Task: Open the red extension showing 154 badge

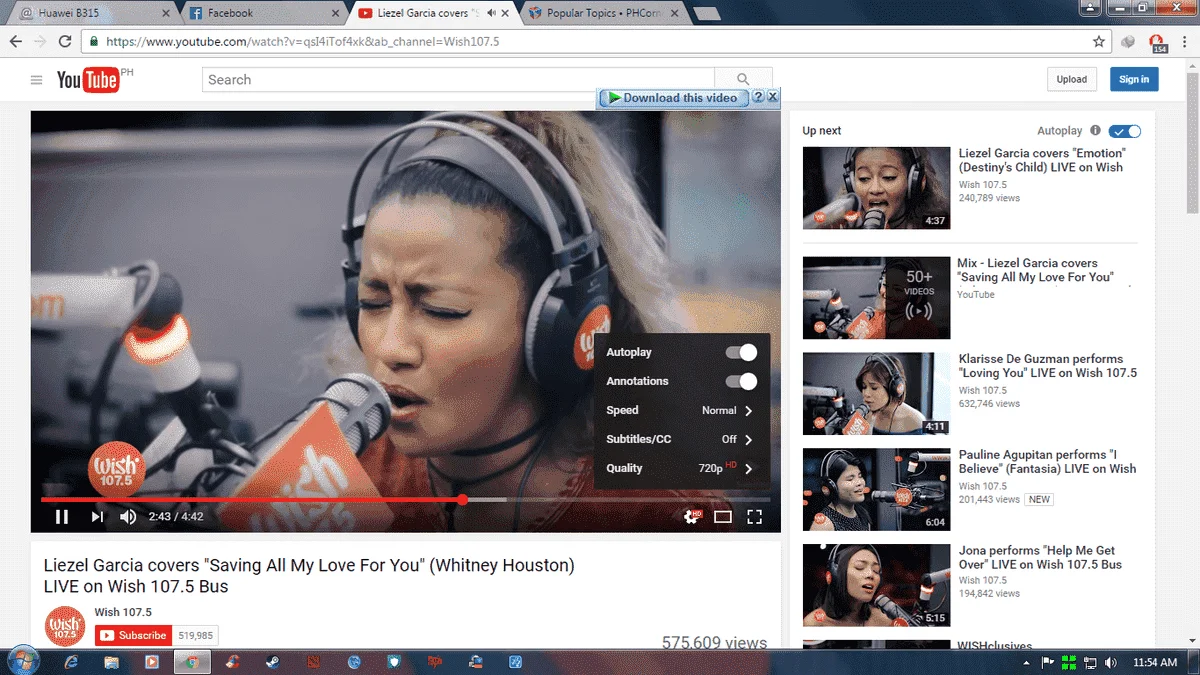Action: [x=1157, y=43]
